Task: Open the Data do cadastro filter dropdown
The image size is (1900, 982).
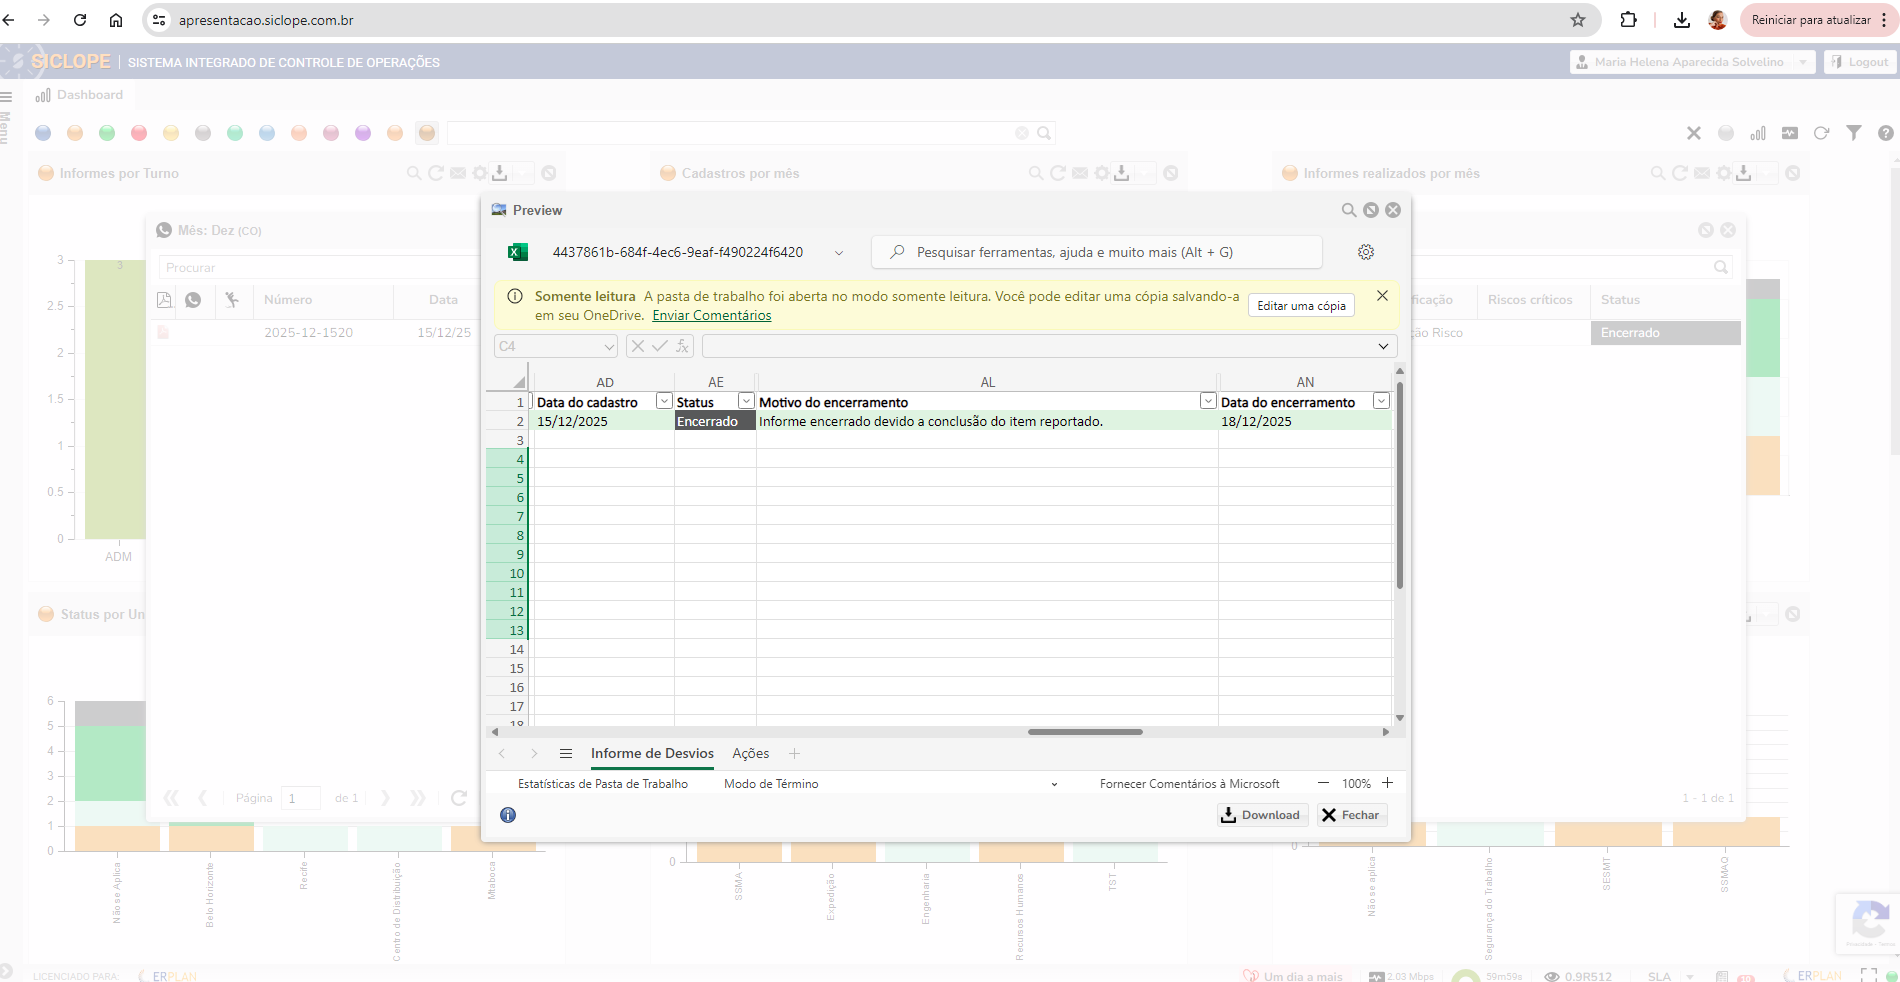Action: [x=663, y=401]
